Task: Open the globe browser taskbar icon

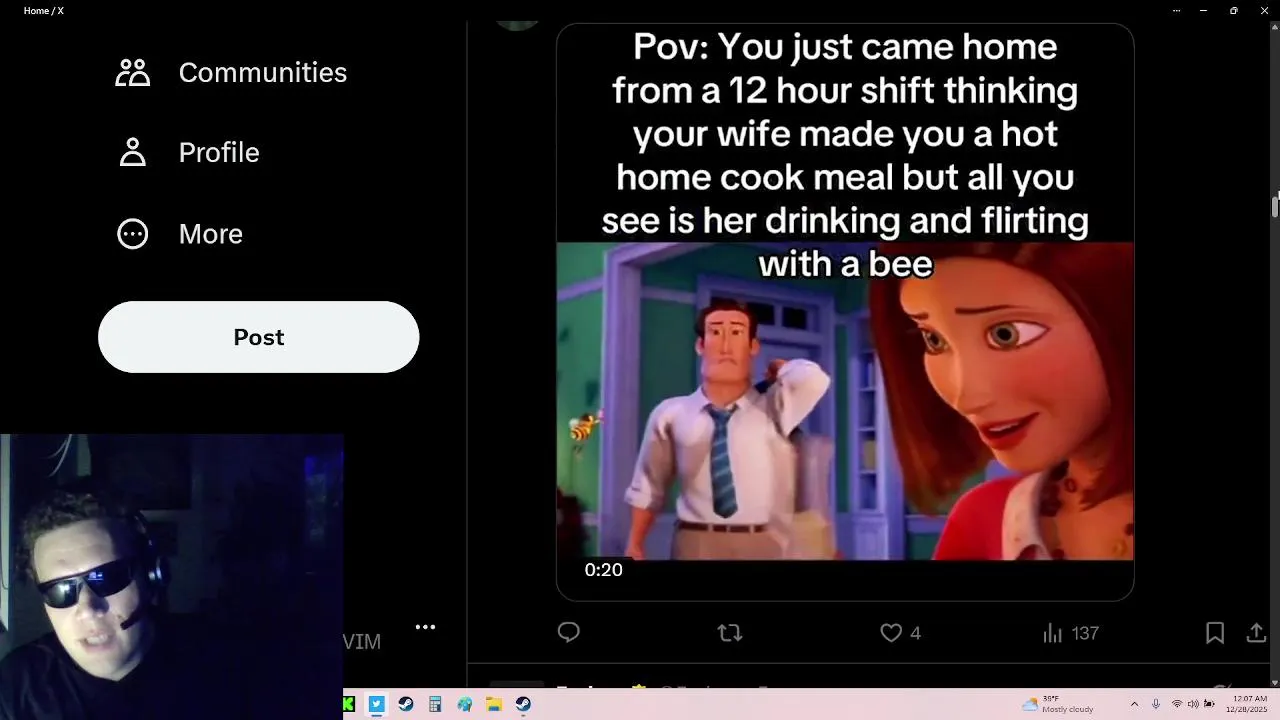Action: 464,704
